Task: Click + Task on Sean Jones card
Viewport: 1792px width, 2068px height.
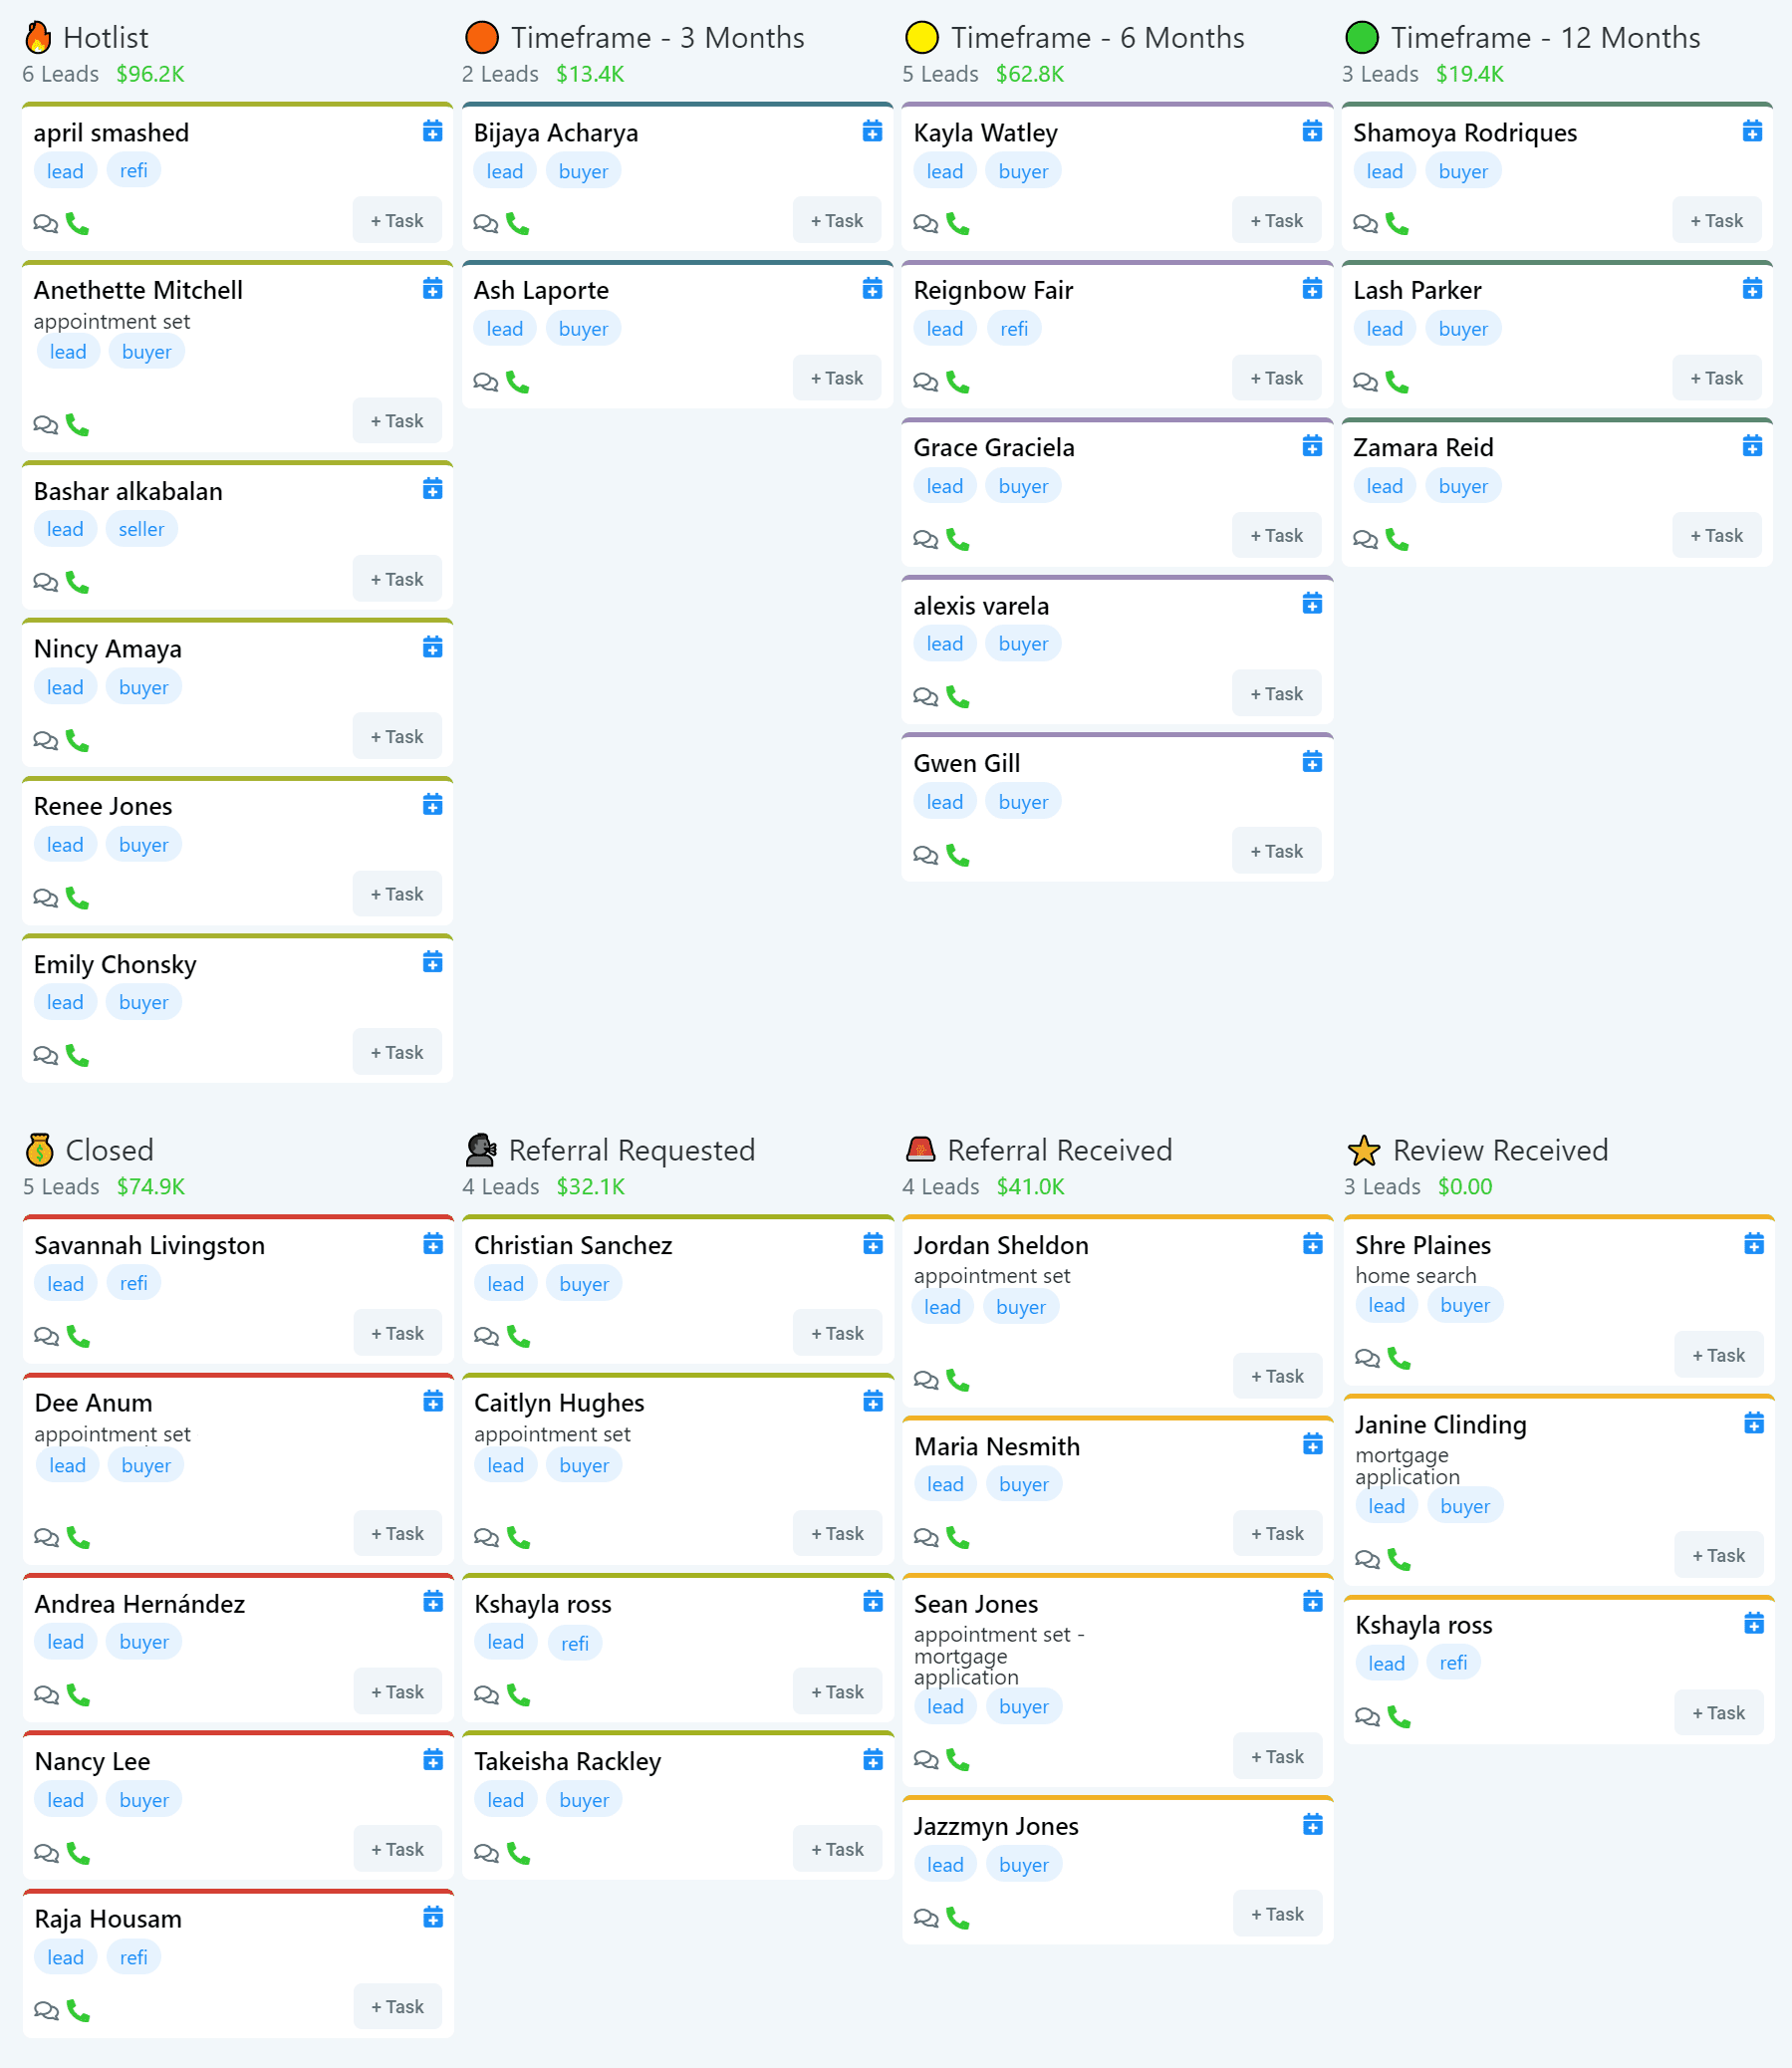Action: [1277, 1757]
